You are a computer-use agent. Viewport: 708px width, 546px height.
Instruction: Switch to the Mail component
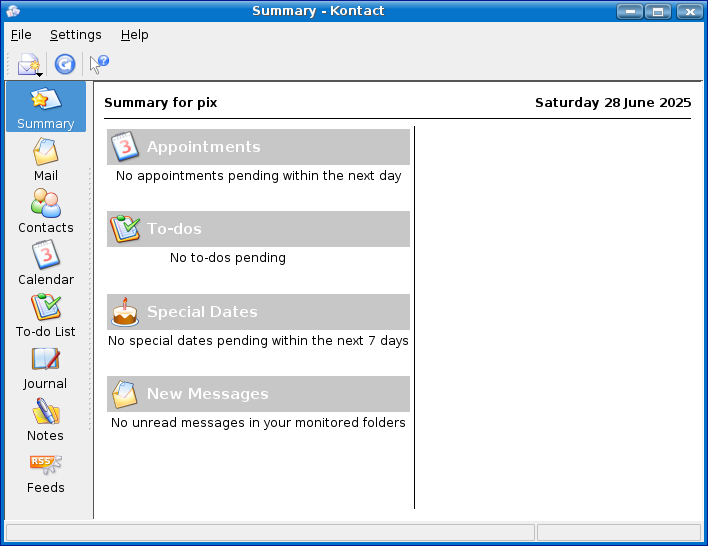[x=46, y=160]
